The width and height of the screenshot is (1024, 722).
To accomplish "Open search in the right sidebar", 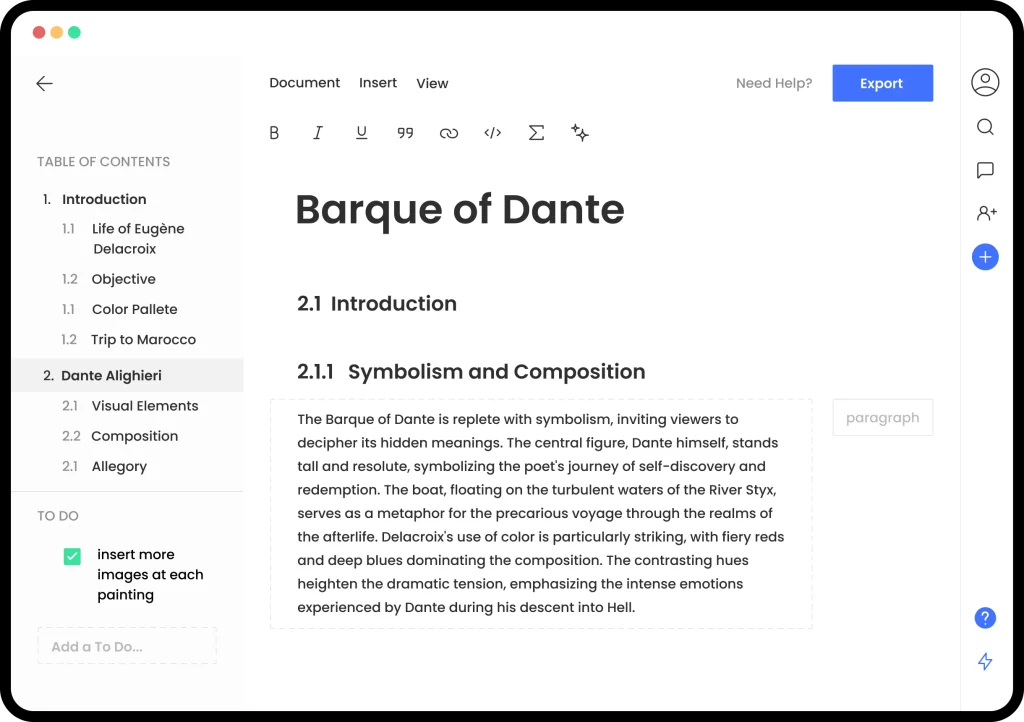I will click(985, 127).
